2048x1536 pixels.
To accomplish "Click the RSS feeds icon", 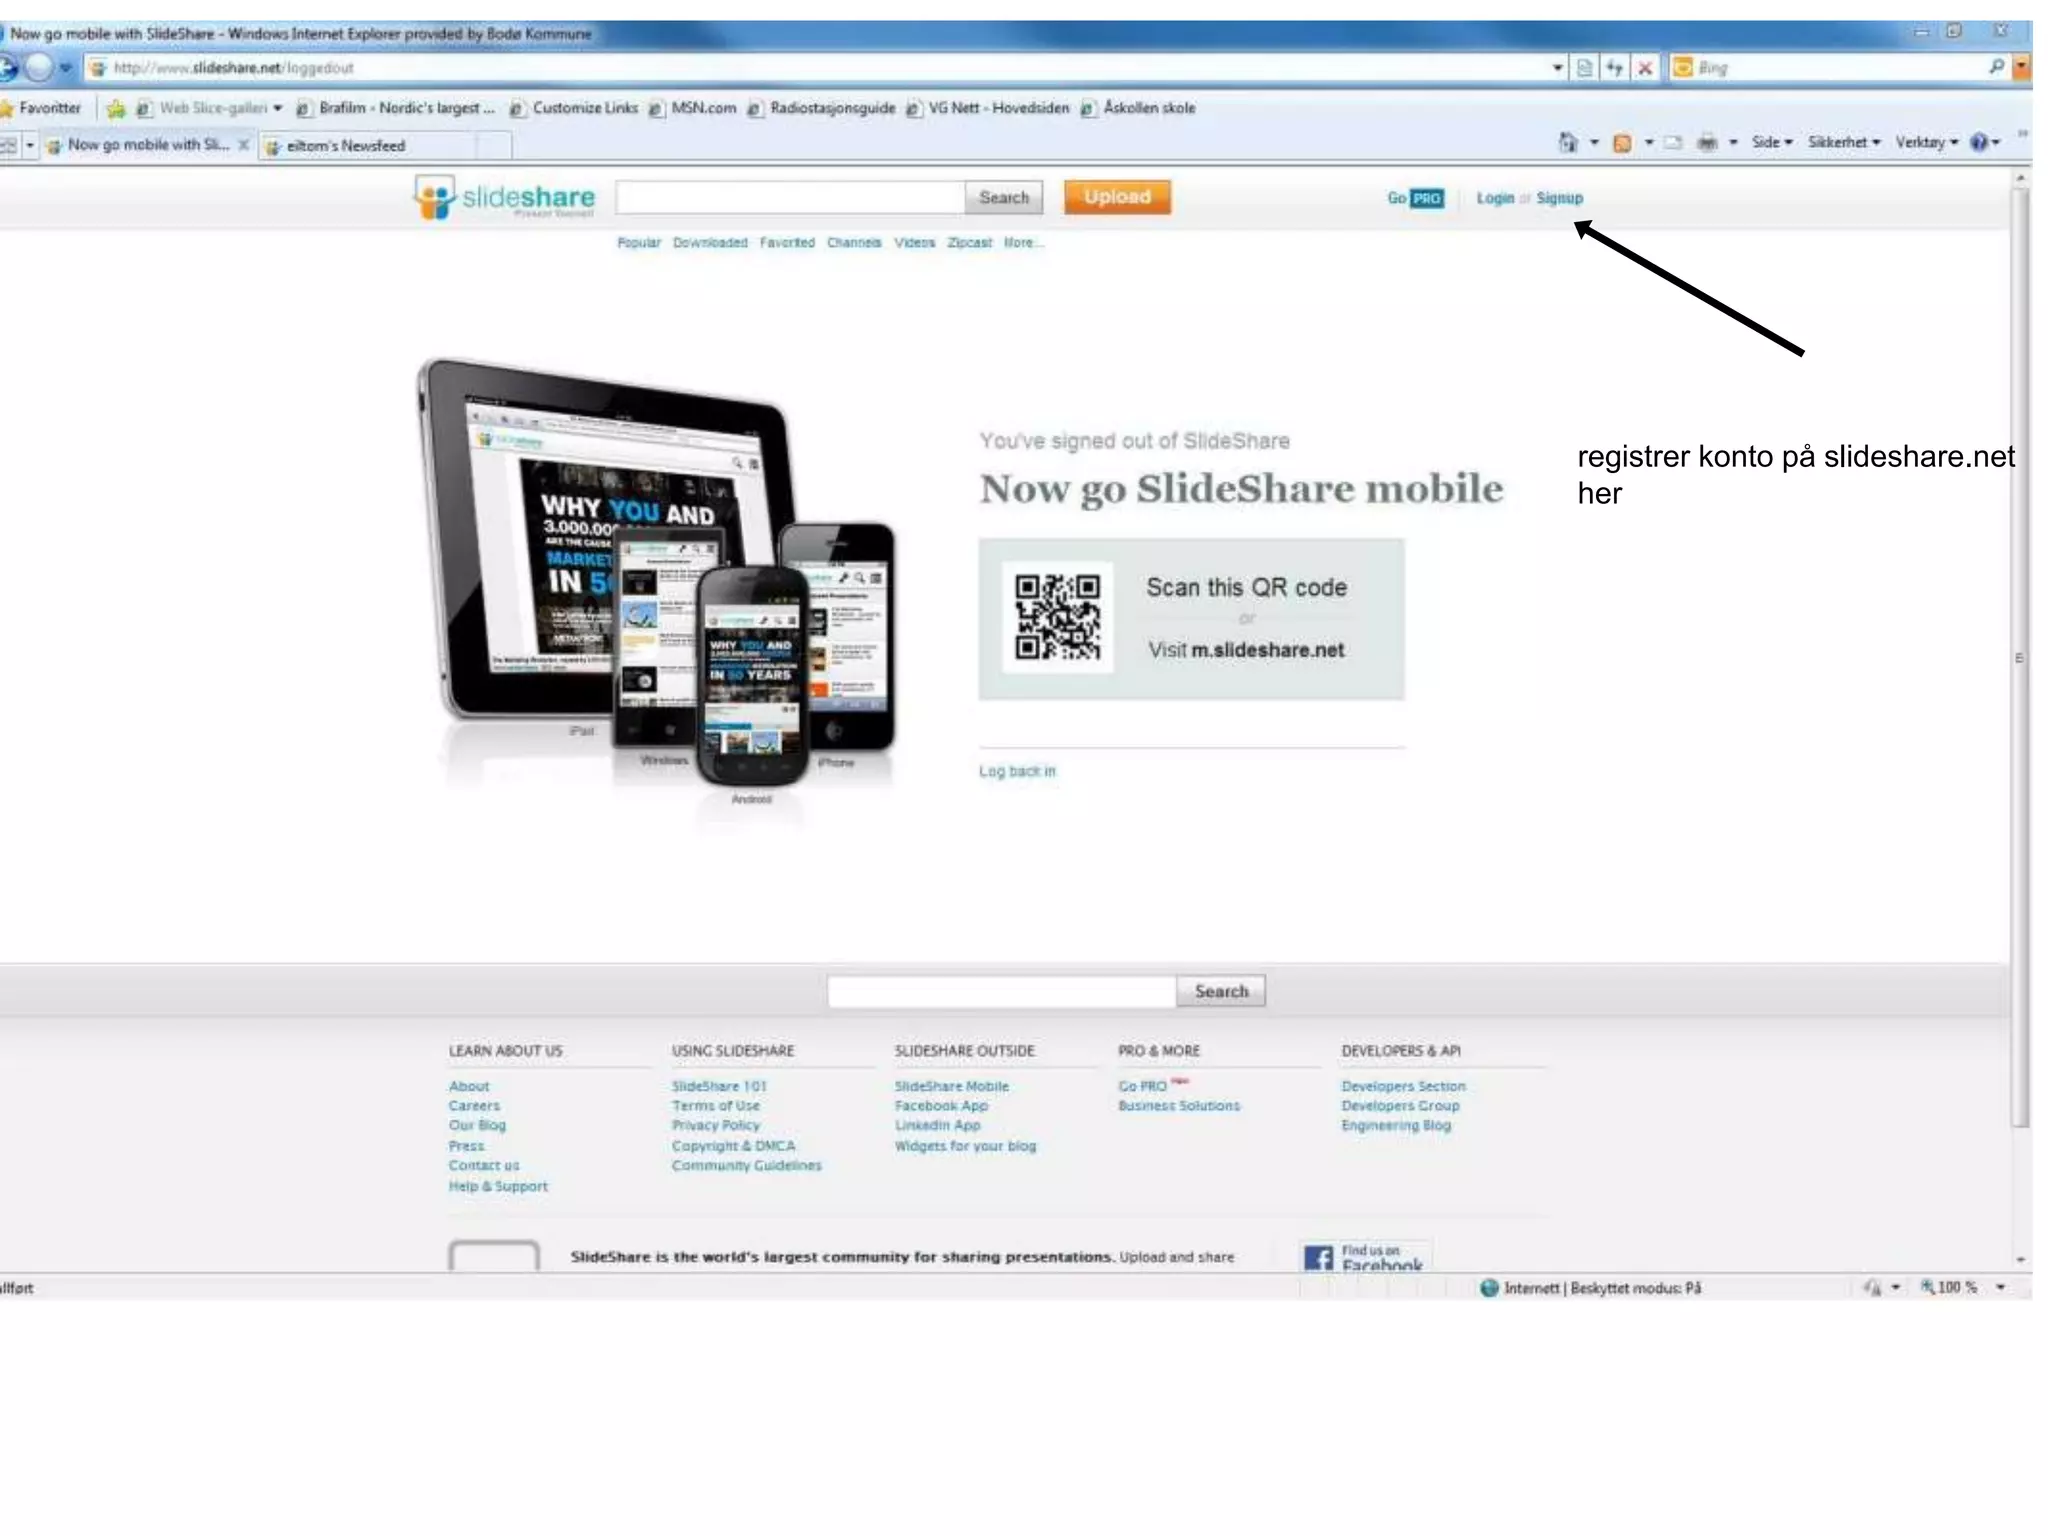I will click(x=1622, y=143).
